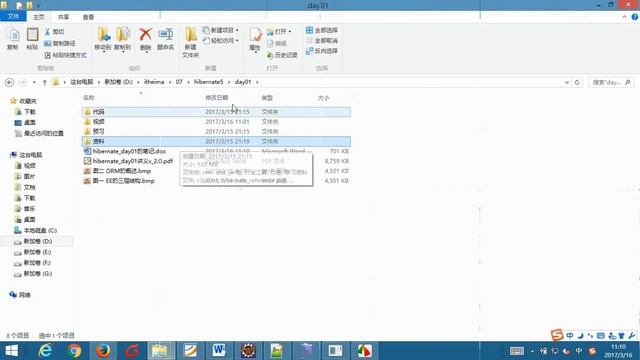The width and height of the screenshot is (640, 360).
Task: Switch to the 共享 (Share) tab
Action: click(x=63, y=17)
